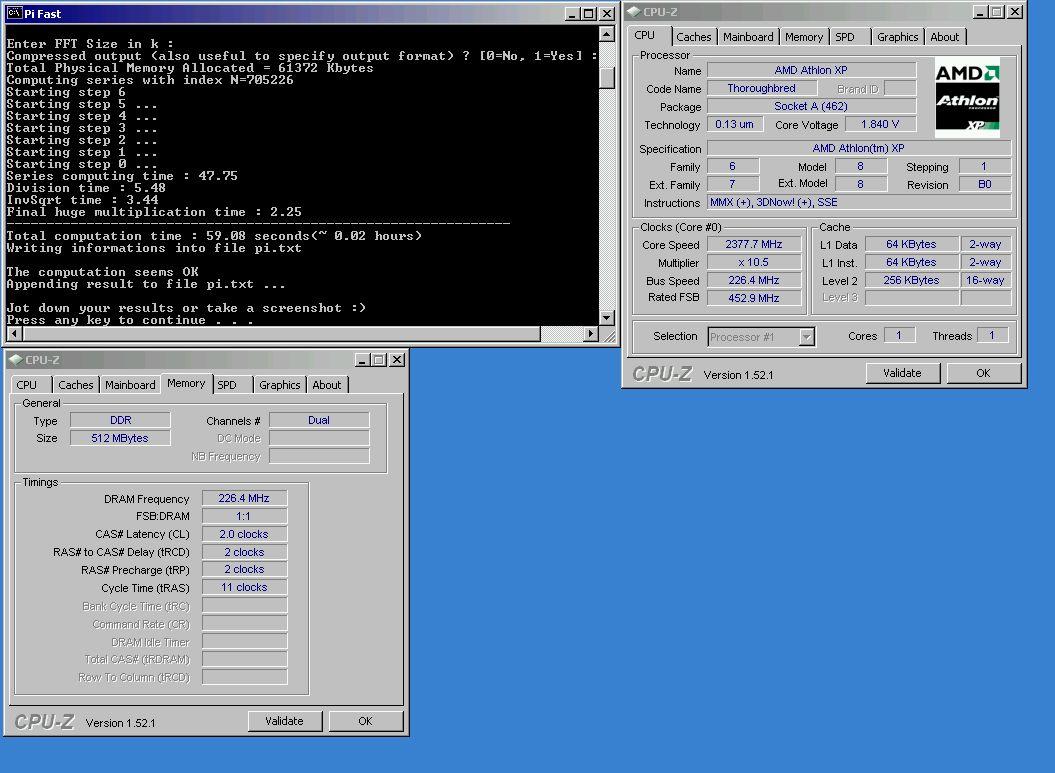The height and width of the screenshot is (773, 1055).
Task: Click the Pi Fast vertical scrollbar up arrow
Action: click(606, 34)
